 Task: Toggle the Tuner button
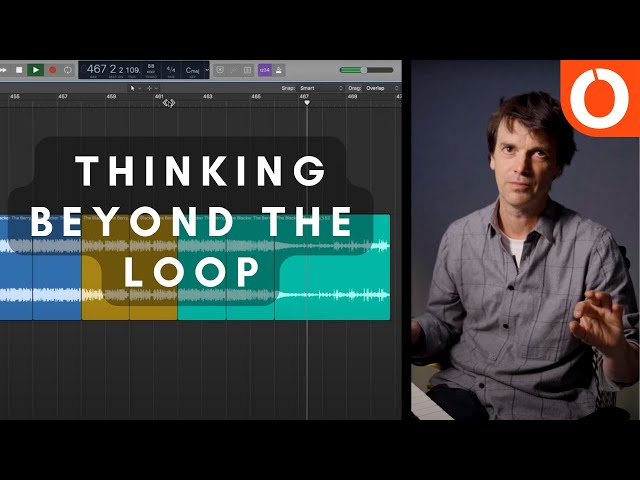click(234, 70)
